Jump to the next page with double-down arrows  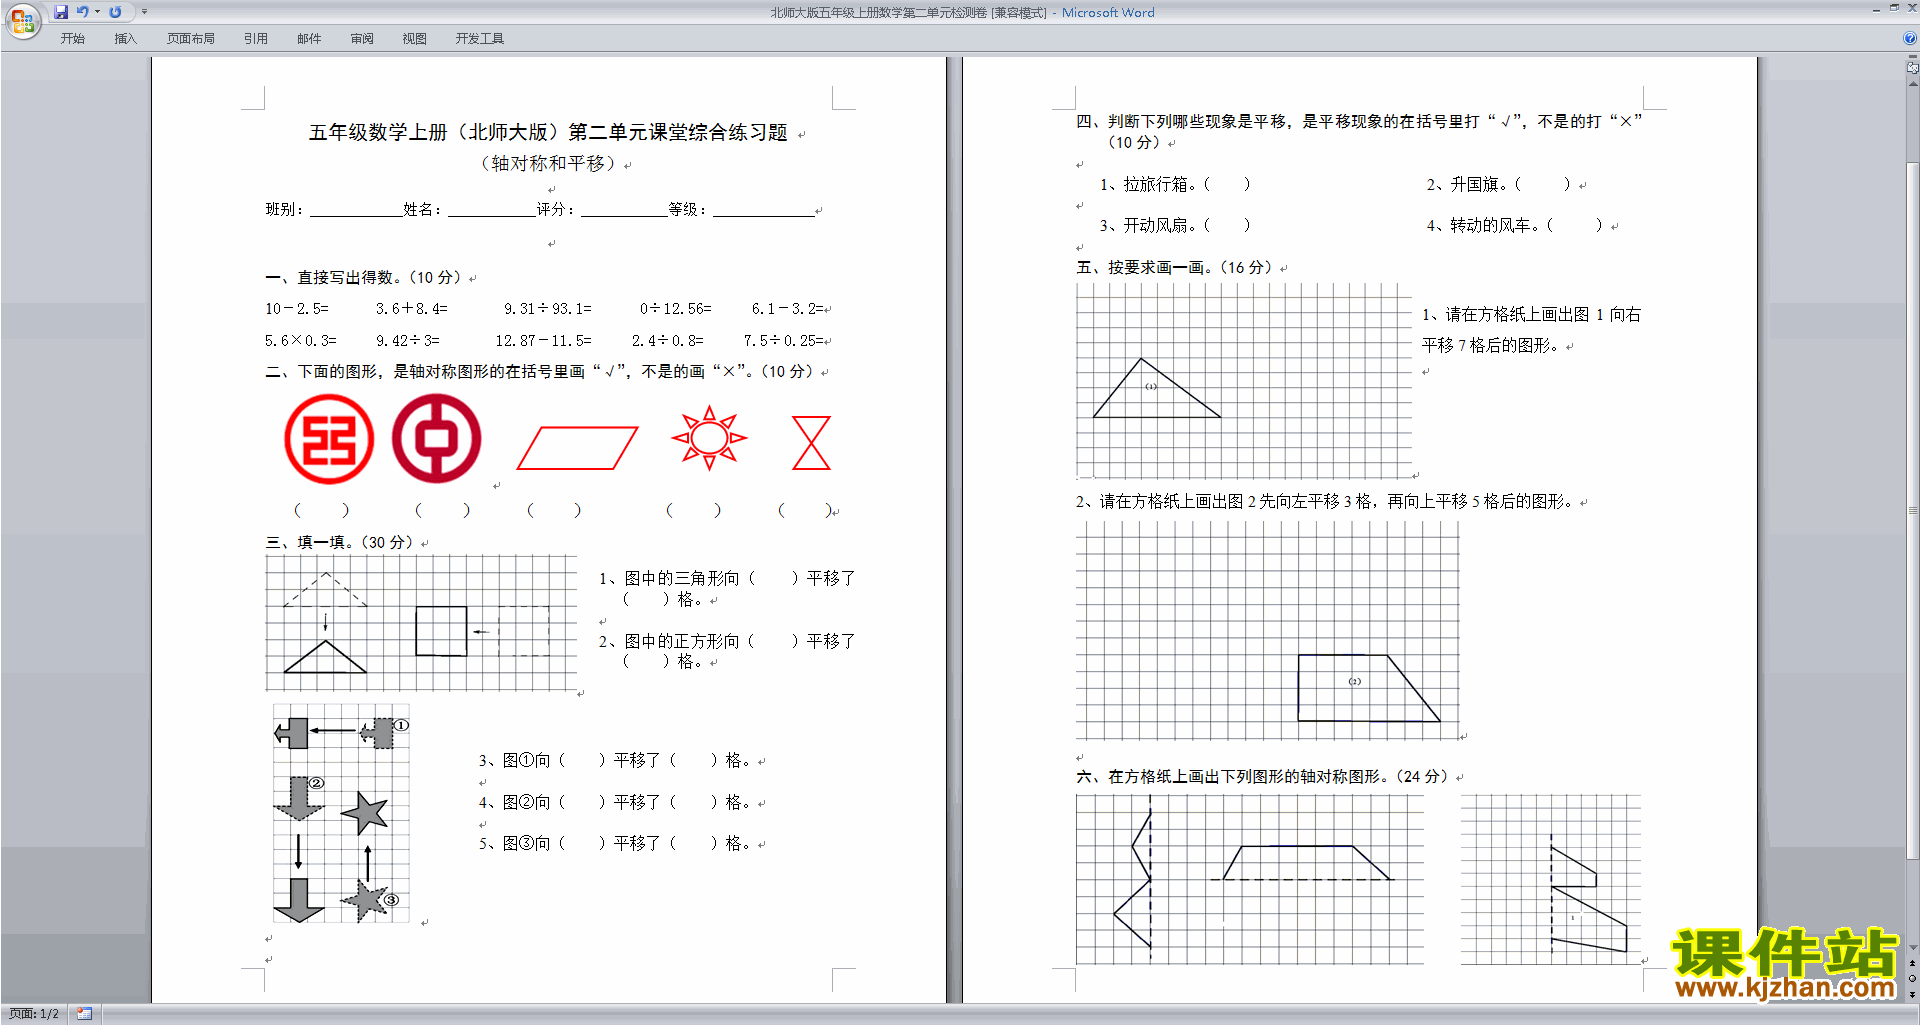coord(1912,994)
